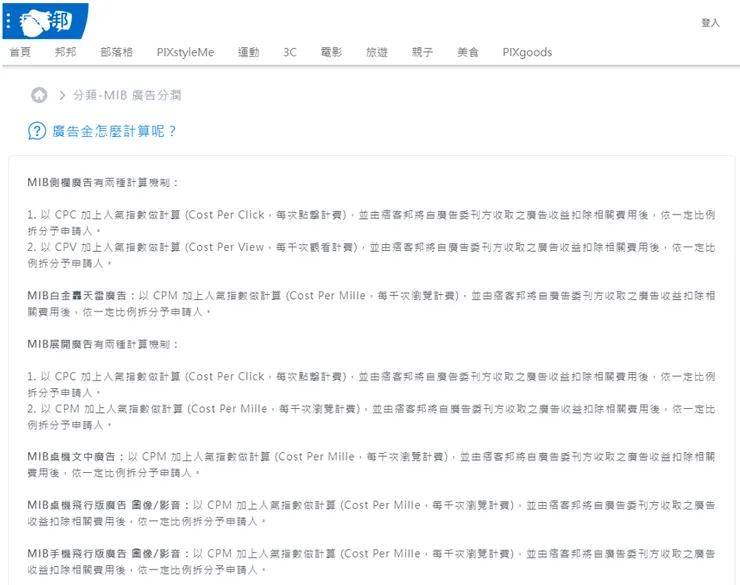
Task: Open the 電影 nav item
Action: [331, 52]
